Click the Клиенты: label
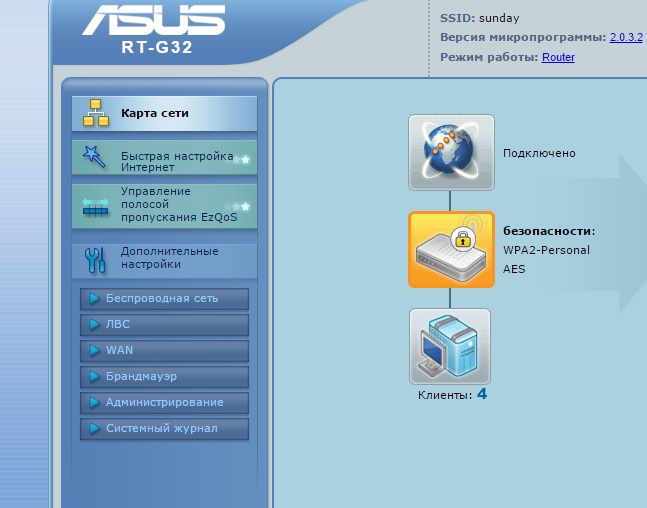 [445, 395]
